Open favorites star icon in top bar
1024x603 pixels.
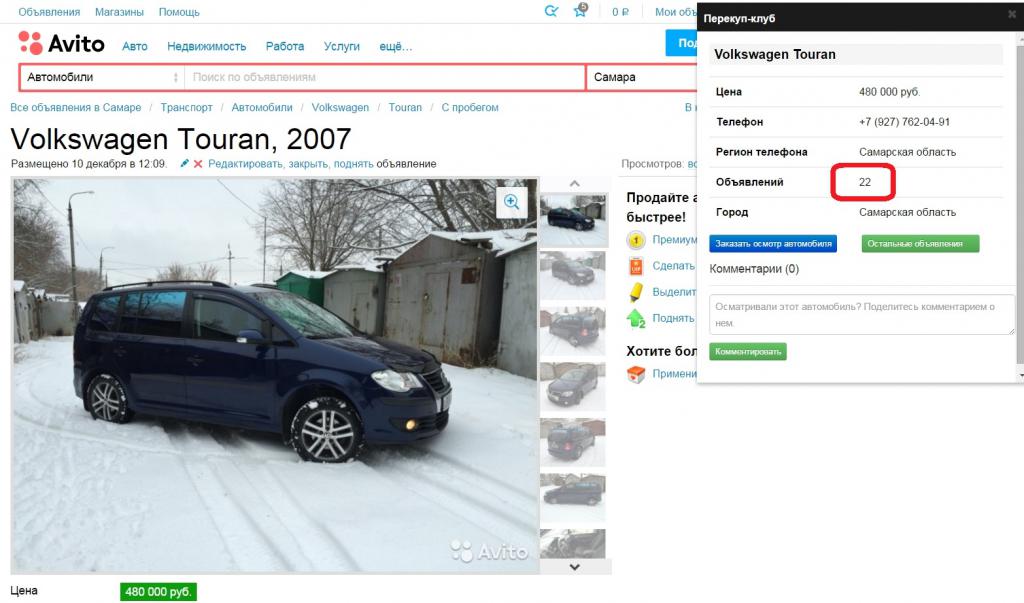(580, 10)
